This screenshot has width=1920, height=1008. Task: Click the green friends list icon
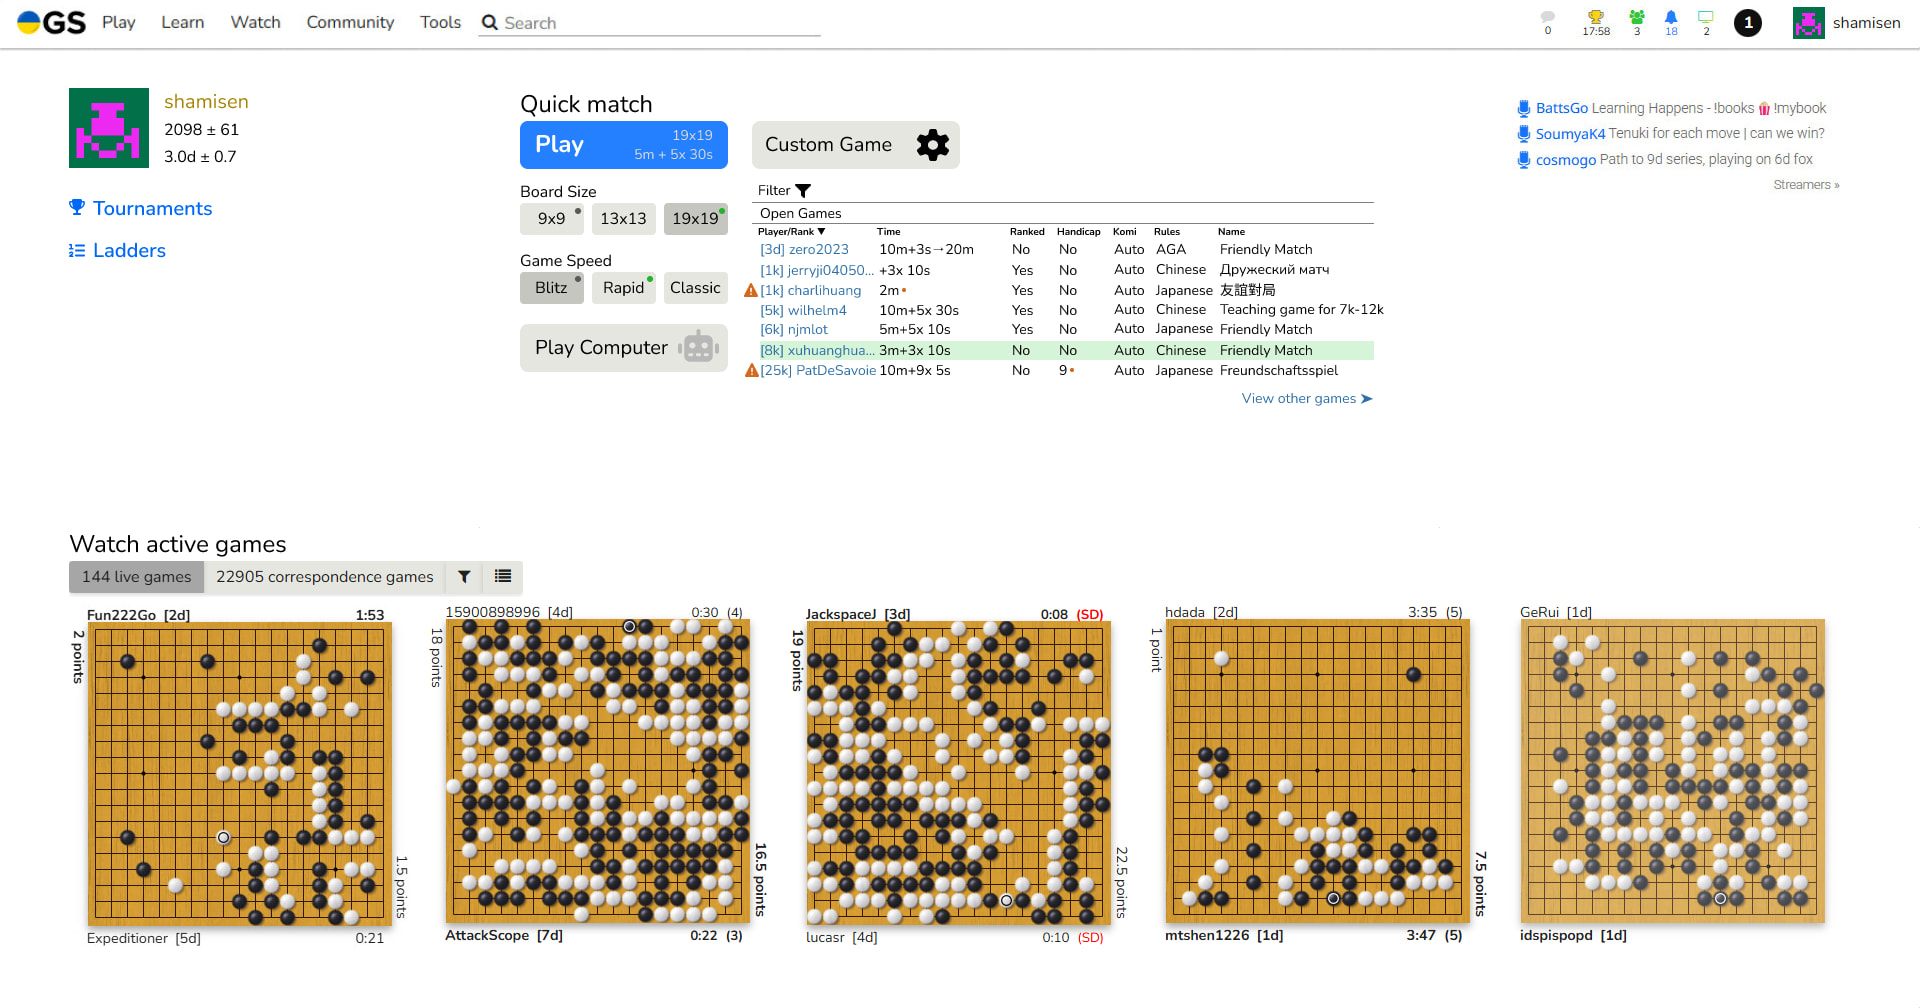coord(1637,18)
